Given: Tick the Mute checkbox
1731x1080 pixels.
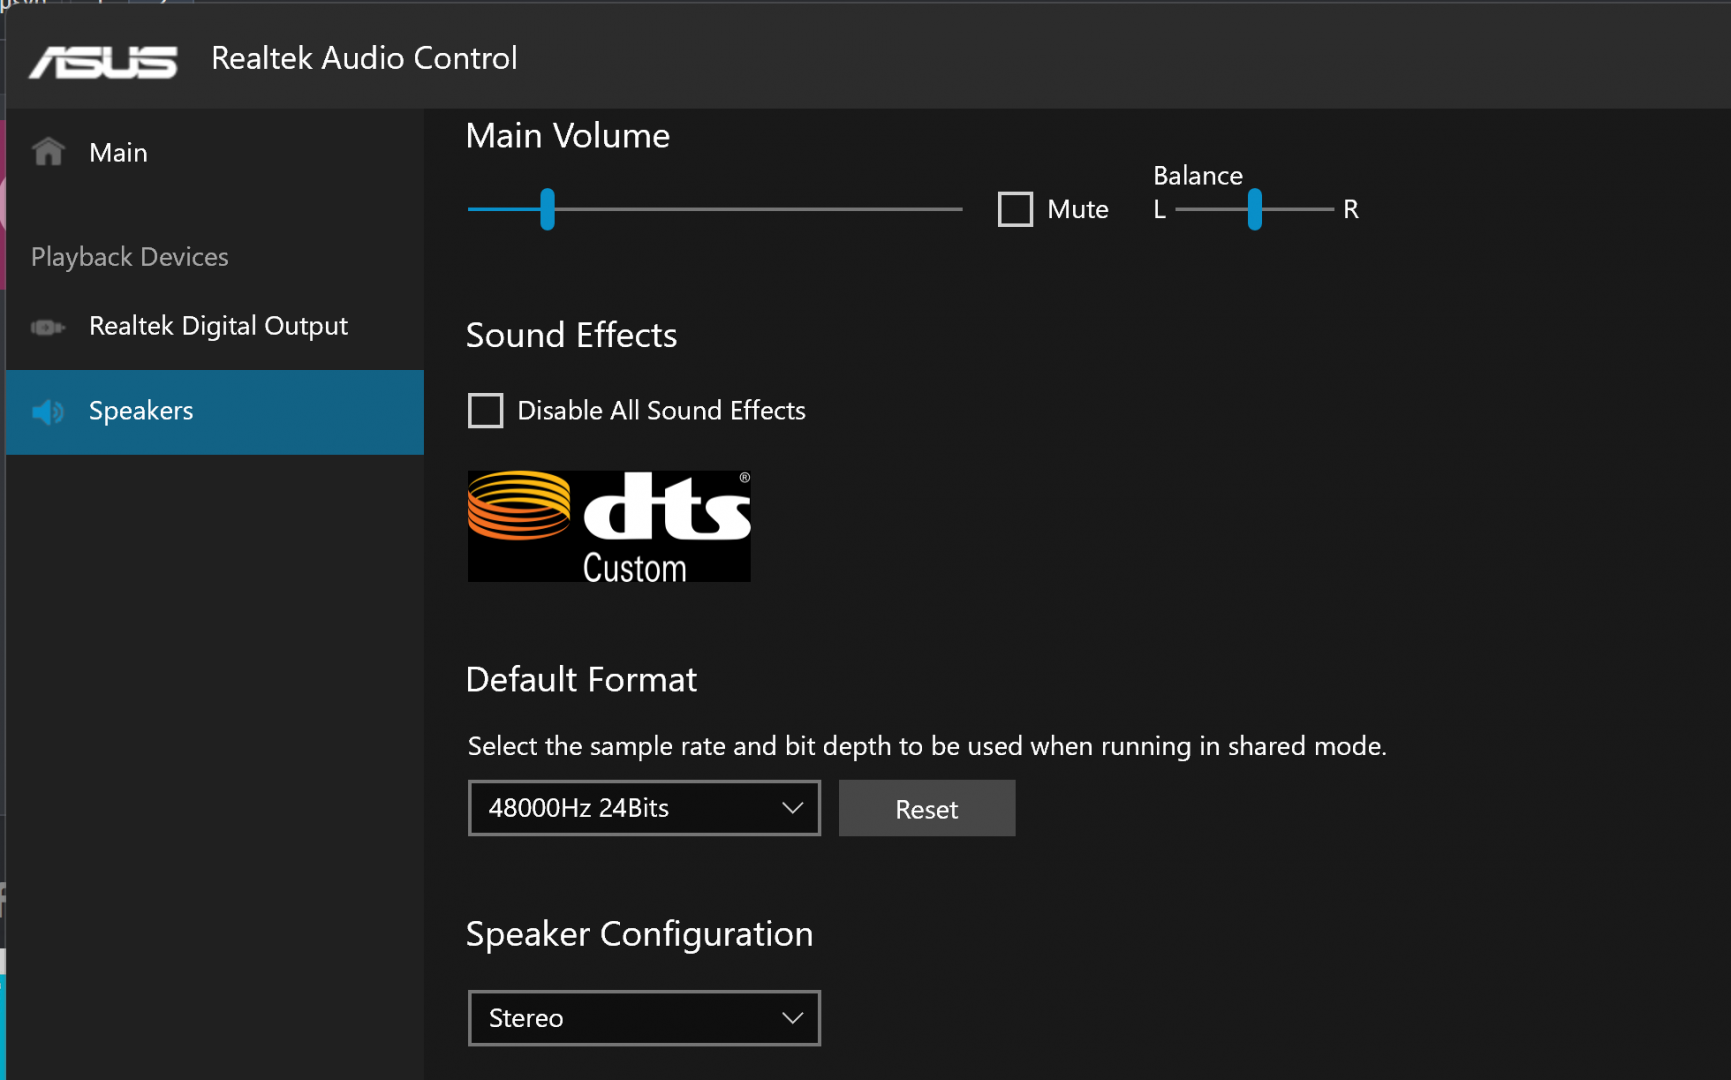Looking at the screenshot, I should tap(1015, 210).
